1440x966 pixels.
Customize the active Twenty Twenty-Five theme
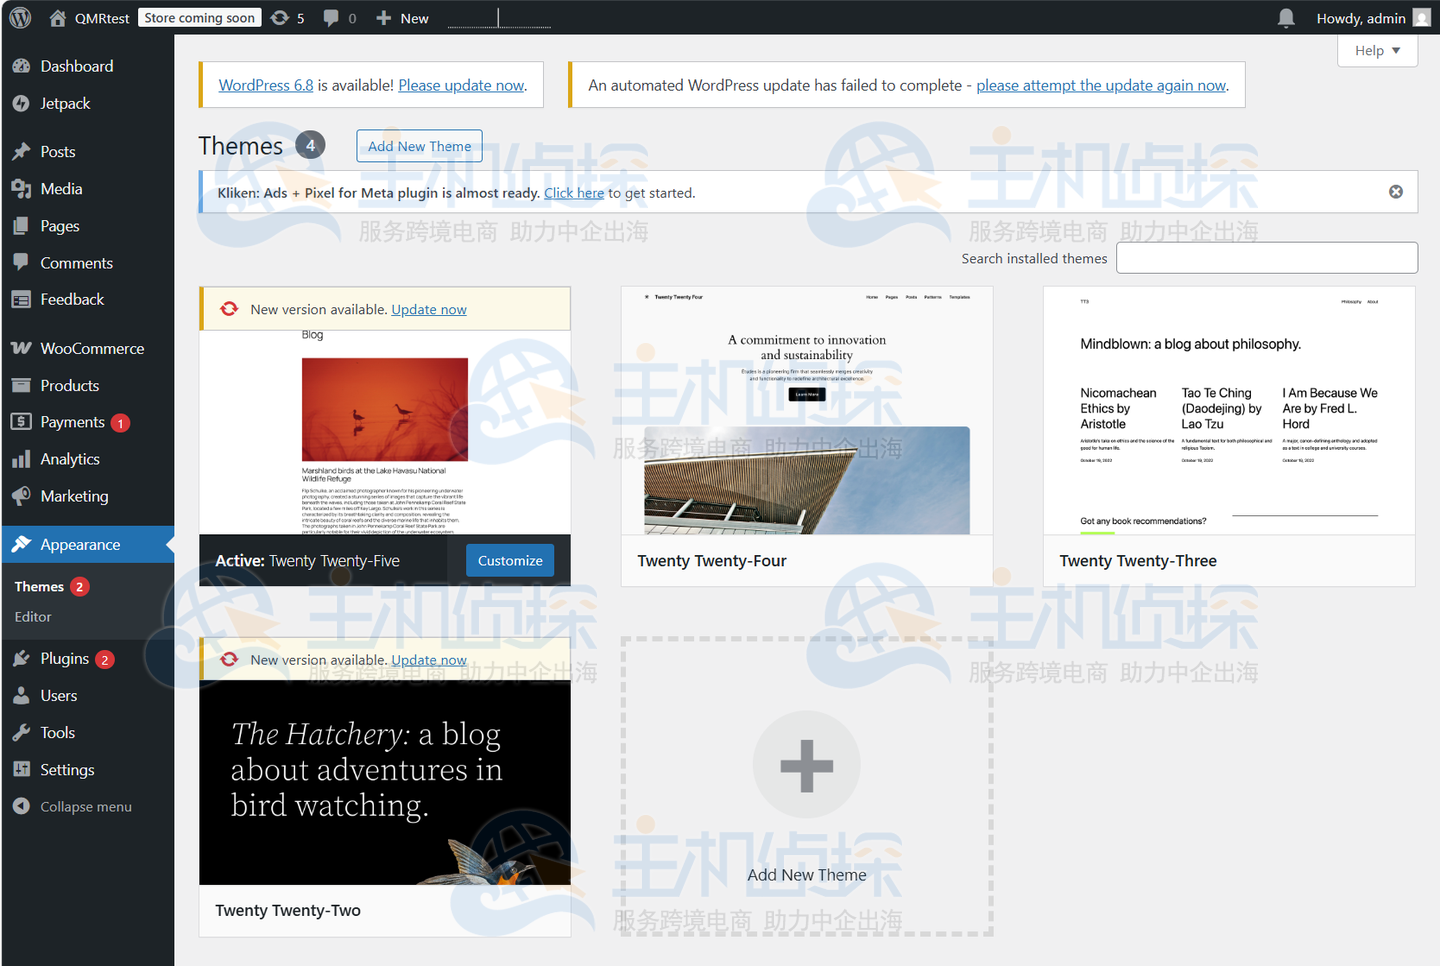[509, 560]
